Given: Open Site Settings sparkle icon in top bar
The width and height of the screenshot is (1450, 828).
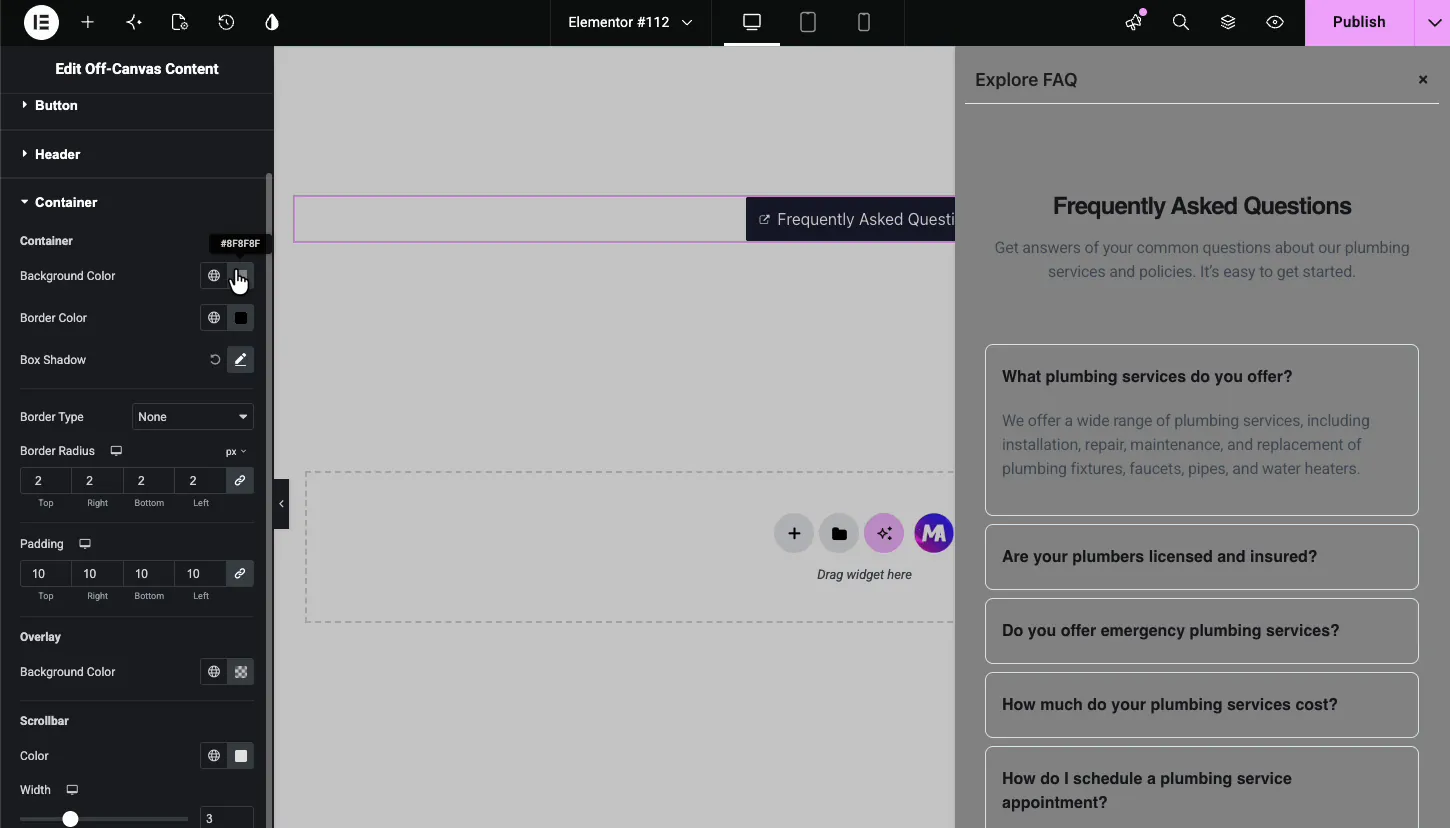Looking at the screenshot, I should point(134,22).
